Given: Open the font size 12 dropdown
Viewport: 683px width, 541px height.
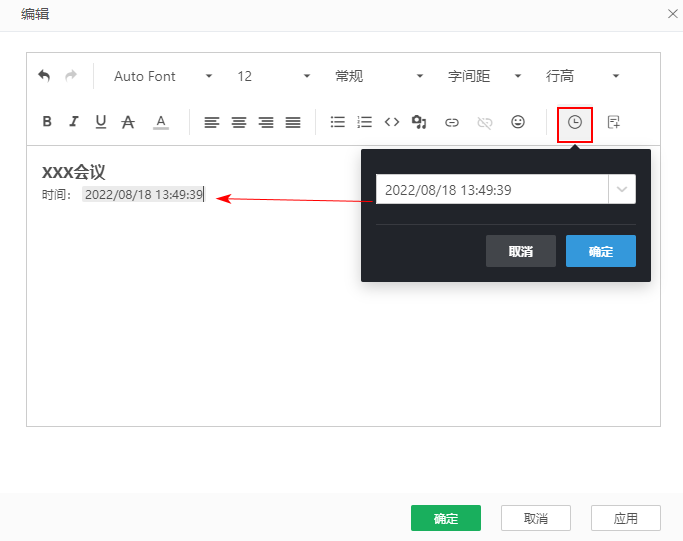Looking at the screenshot, I should 274,76.
